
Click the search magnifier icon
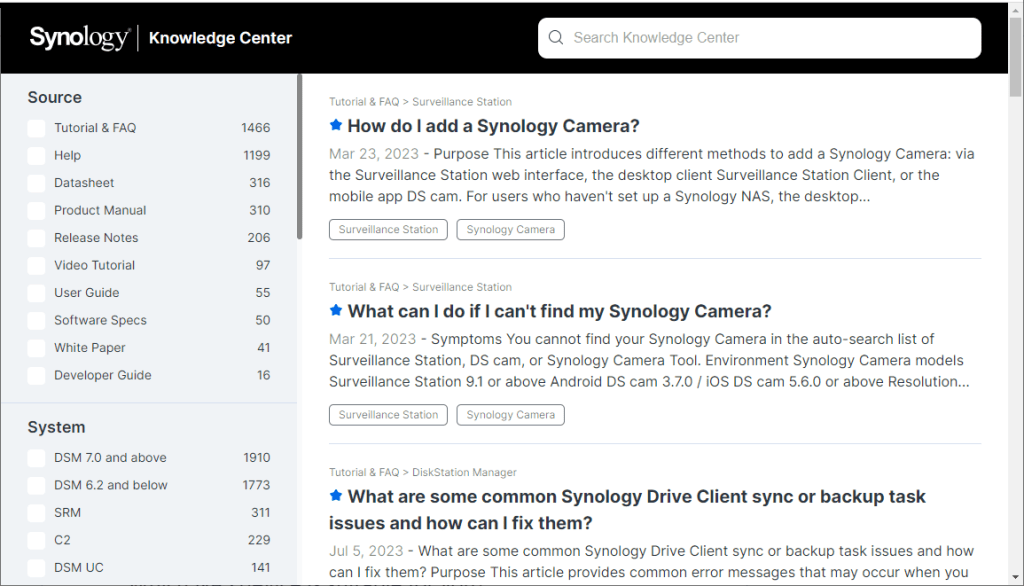click(x=556, y=37)
